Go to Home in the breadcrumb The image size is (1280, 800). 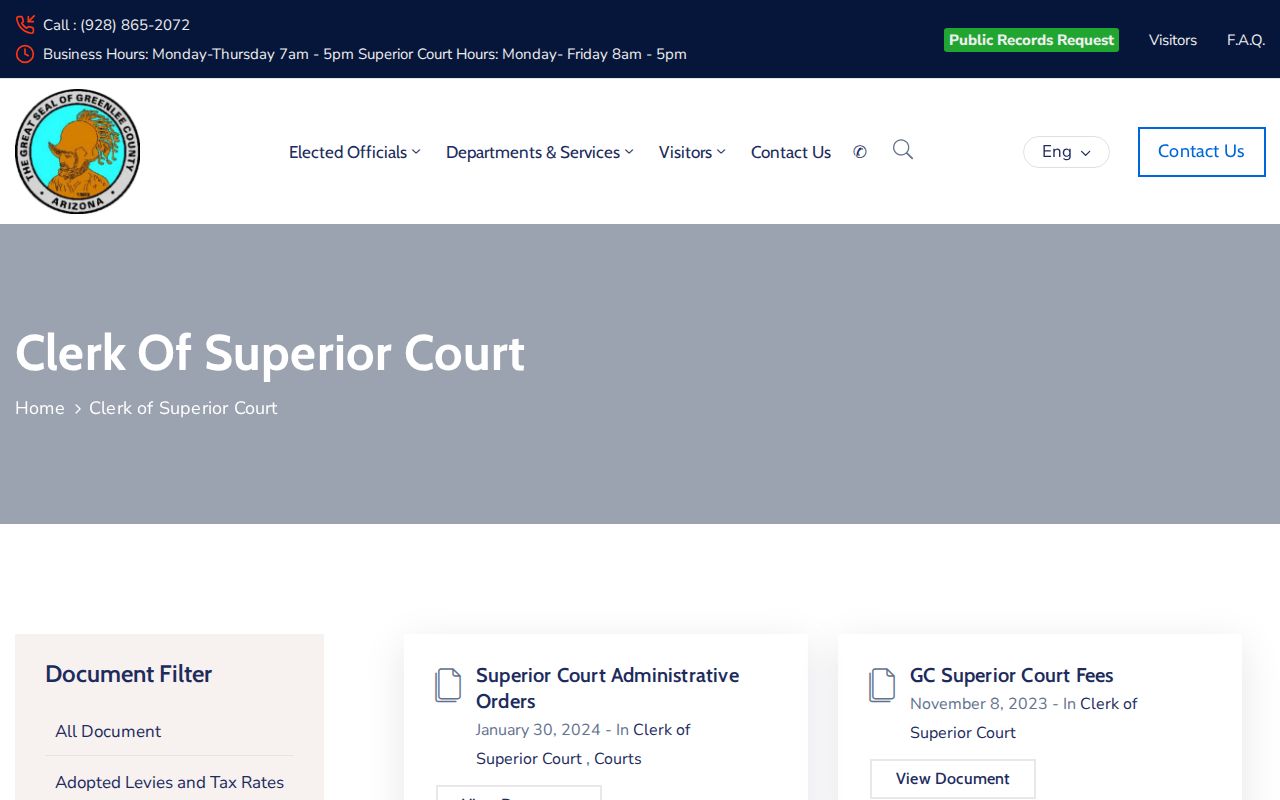coord(40,408)
